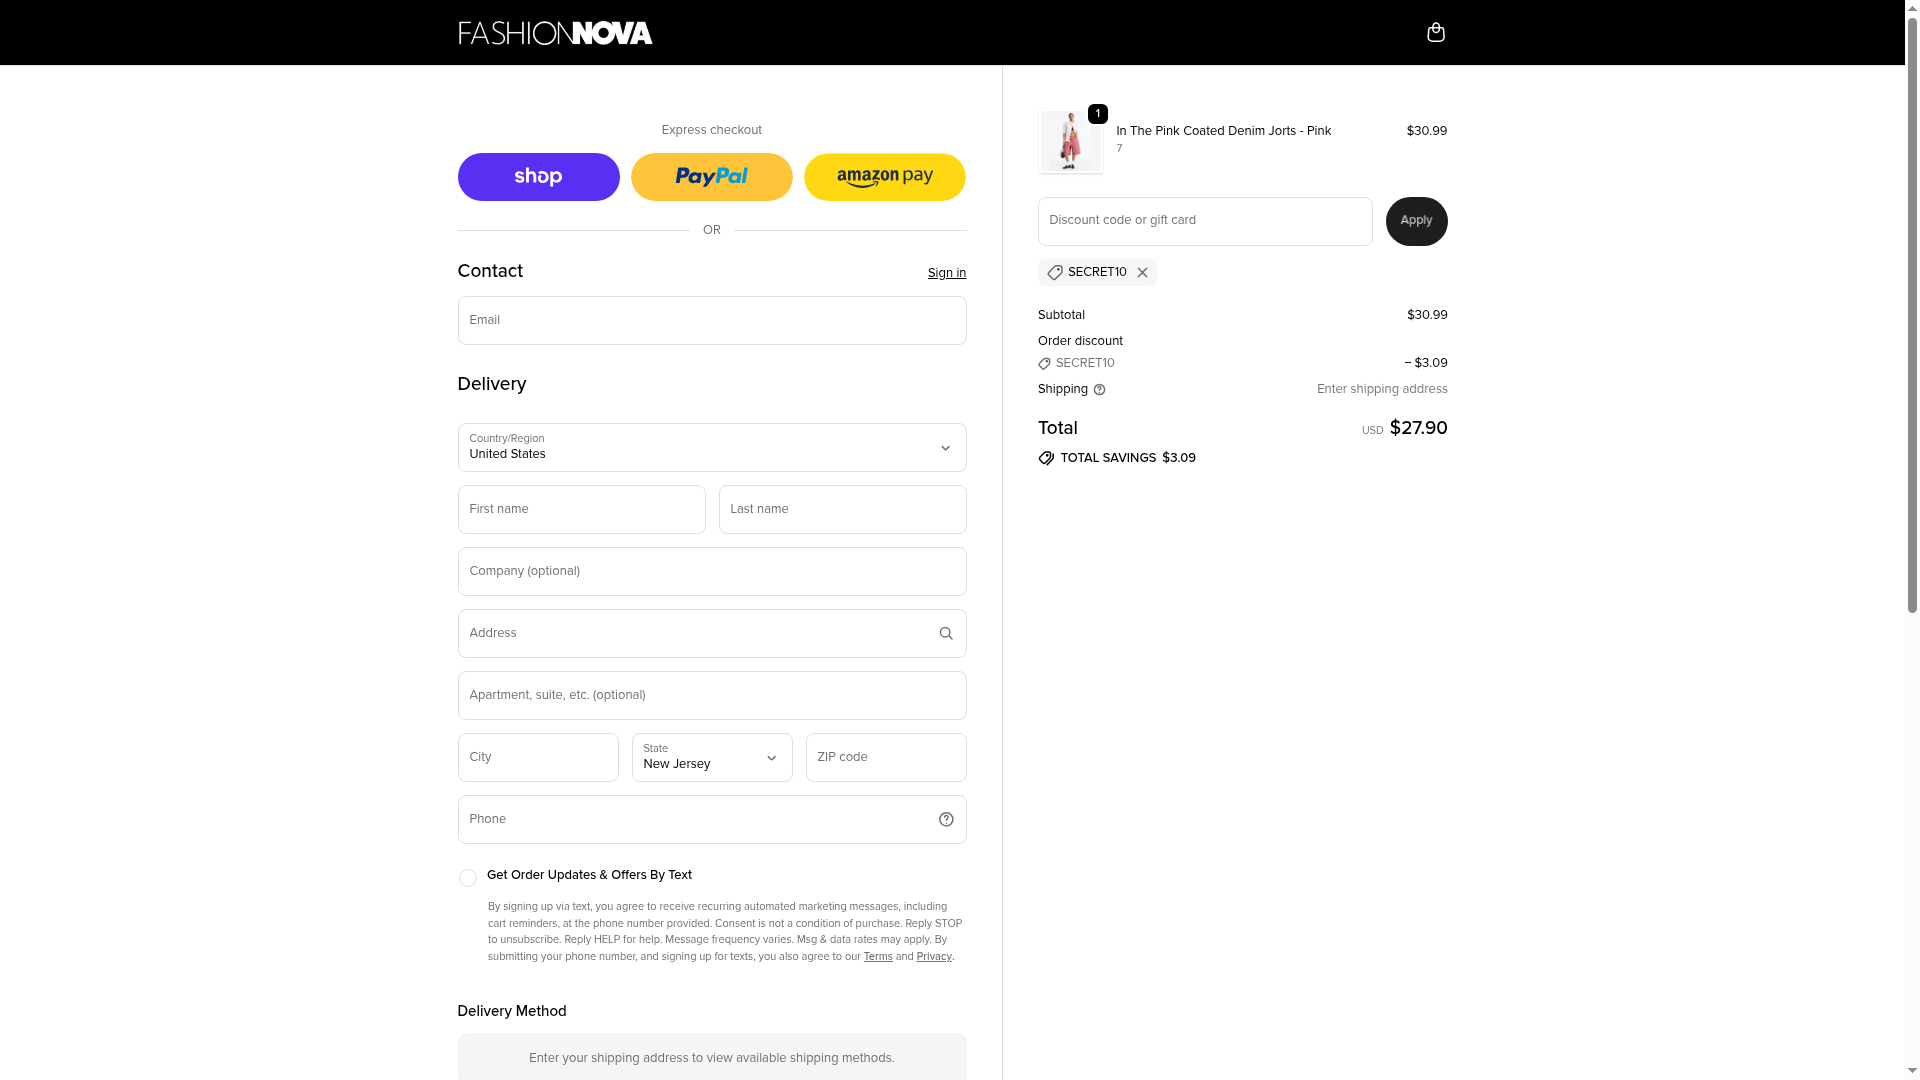Viewport: 1920px width, 1080px height.
Task: Click the Pink Coated Denim Jorts thumbnail
Action: point(1070,142)
